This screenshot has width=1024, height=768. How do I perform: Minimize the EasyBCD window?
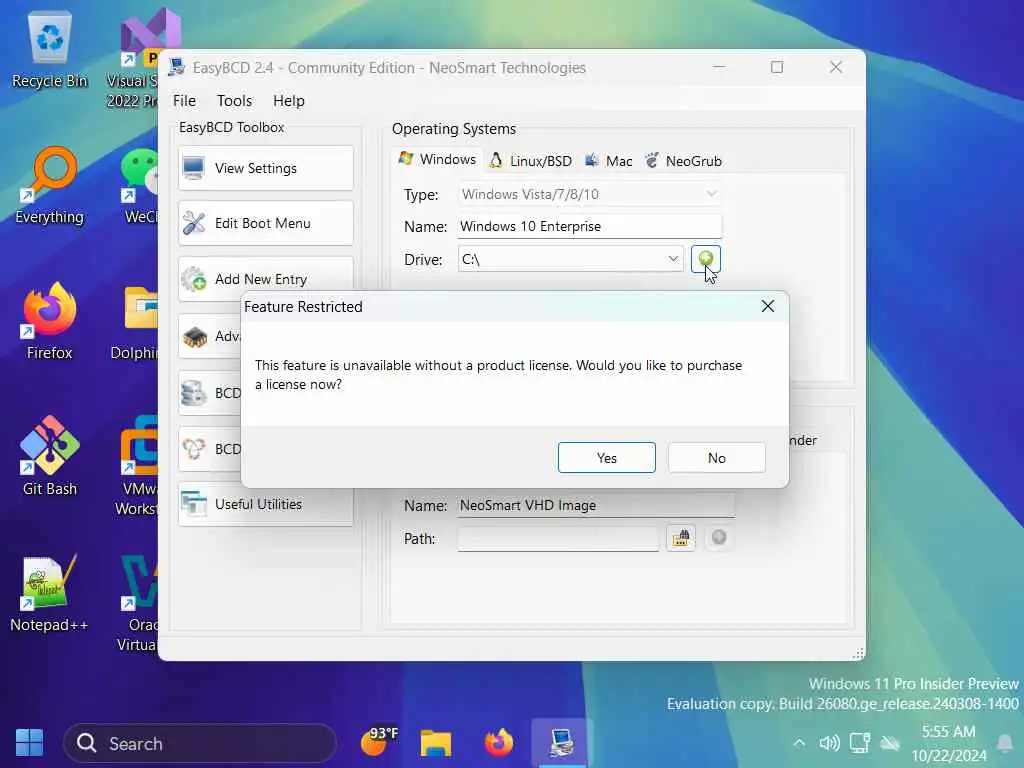[718, 67]
